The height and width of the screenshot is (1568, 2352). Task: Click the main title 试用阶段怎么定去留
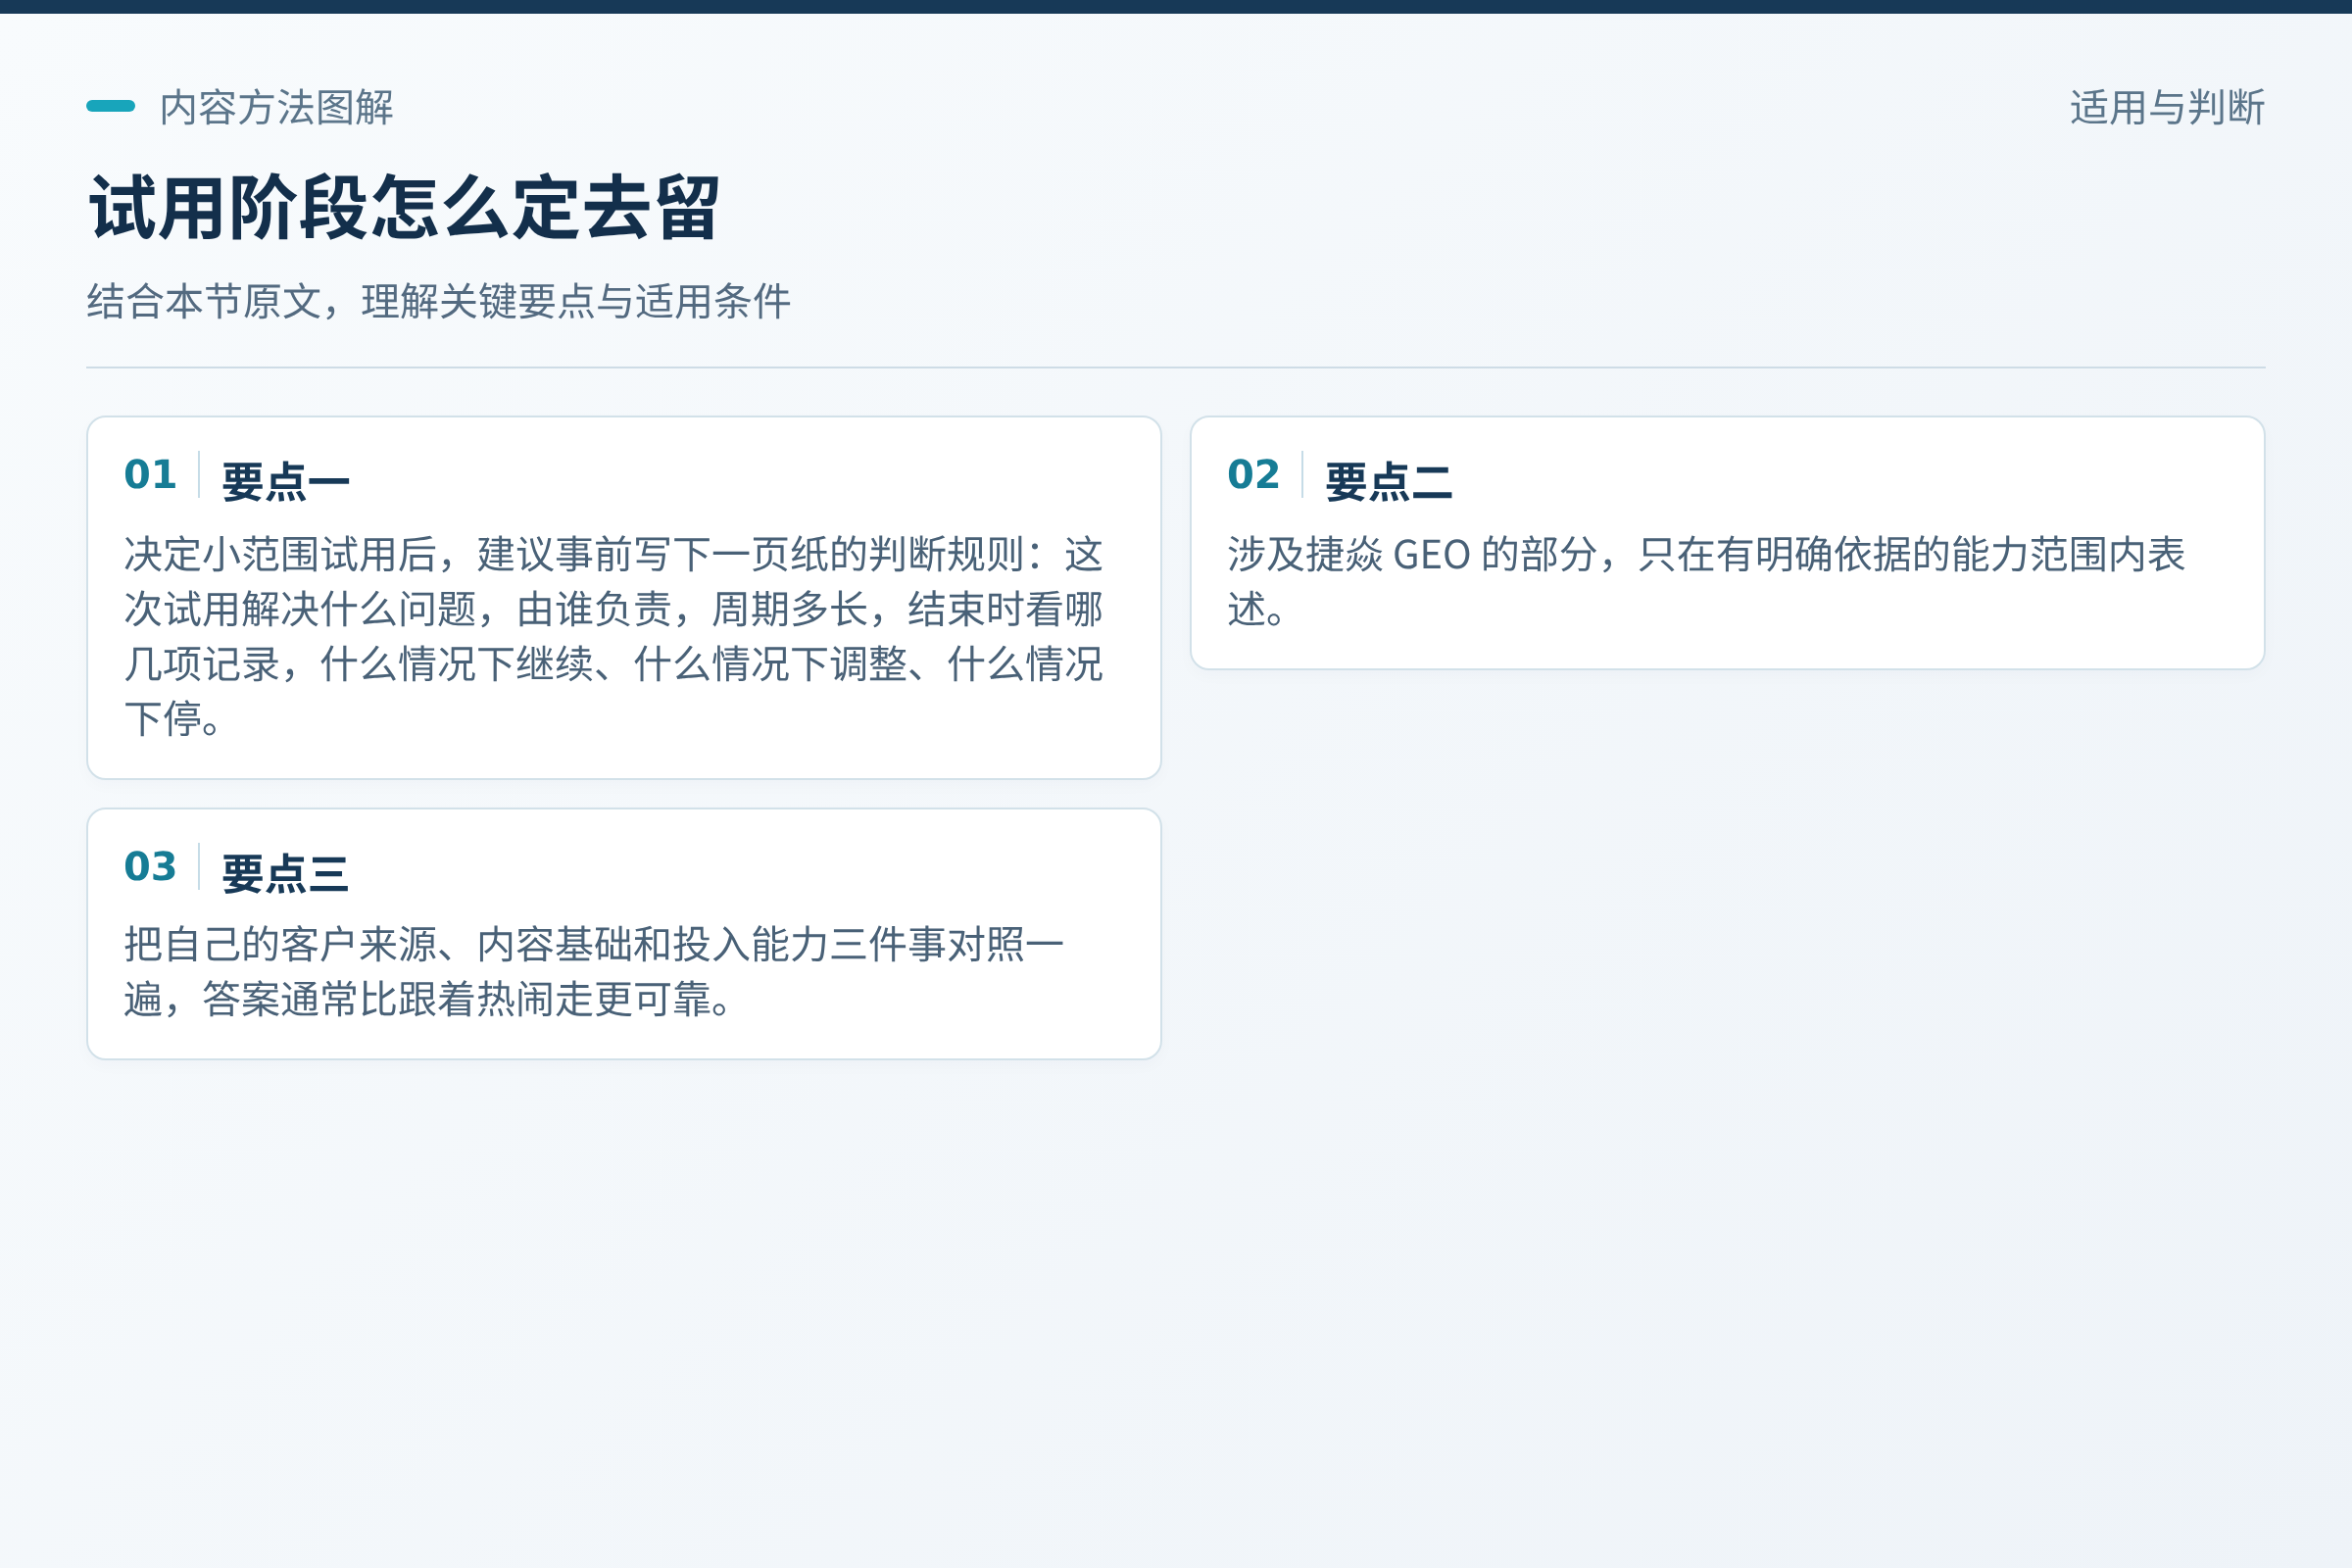404,207
